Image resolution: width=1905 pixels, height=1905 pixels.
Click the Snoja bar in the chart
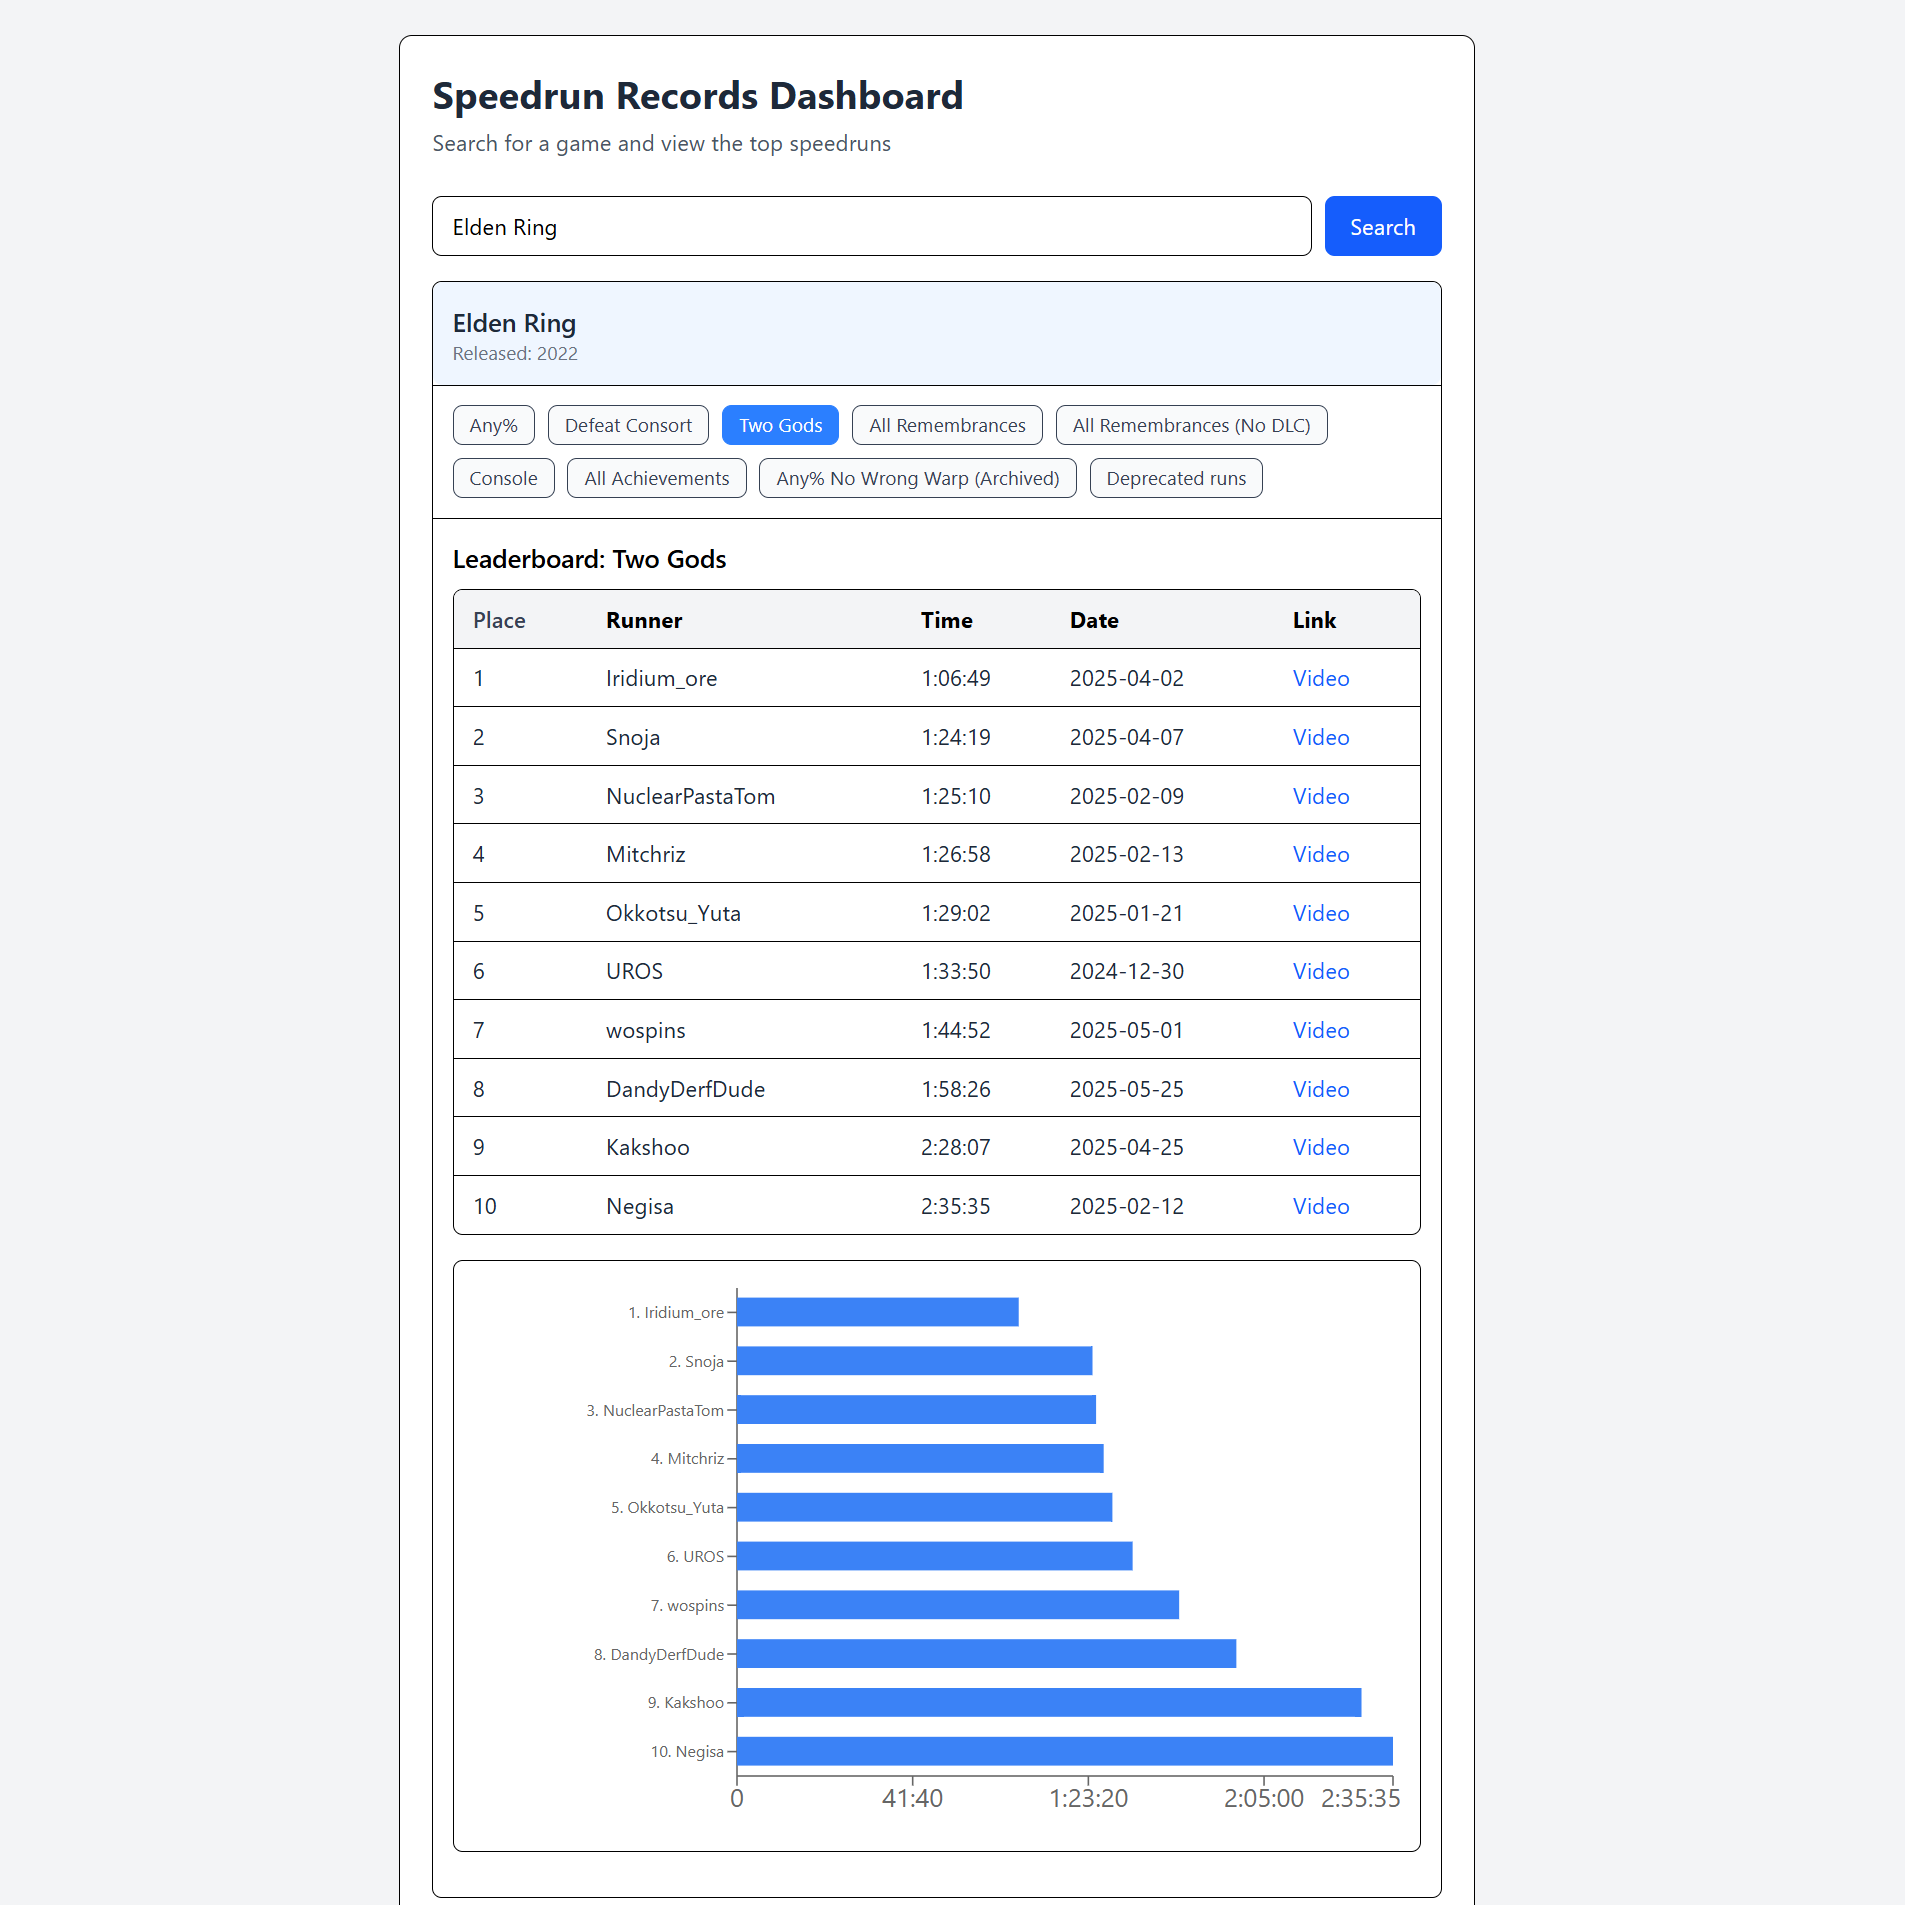915,1361
